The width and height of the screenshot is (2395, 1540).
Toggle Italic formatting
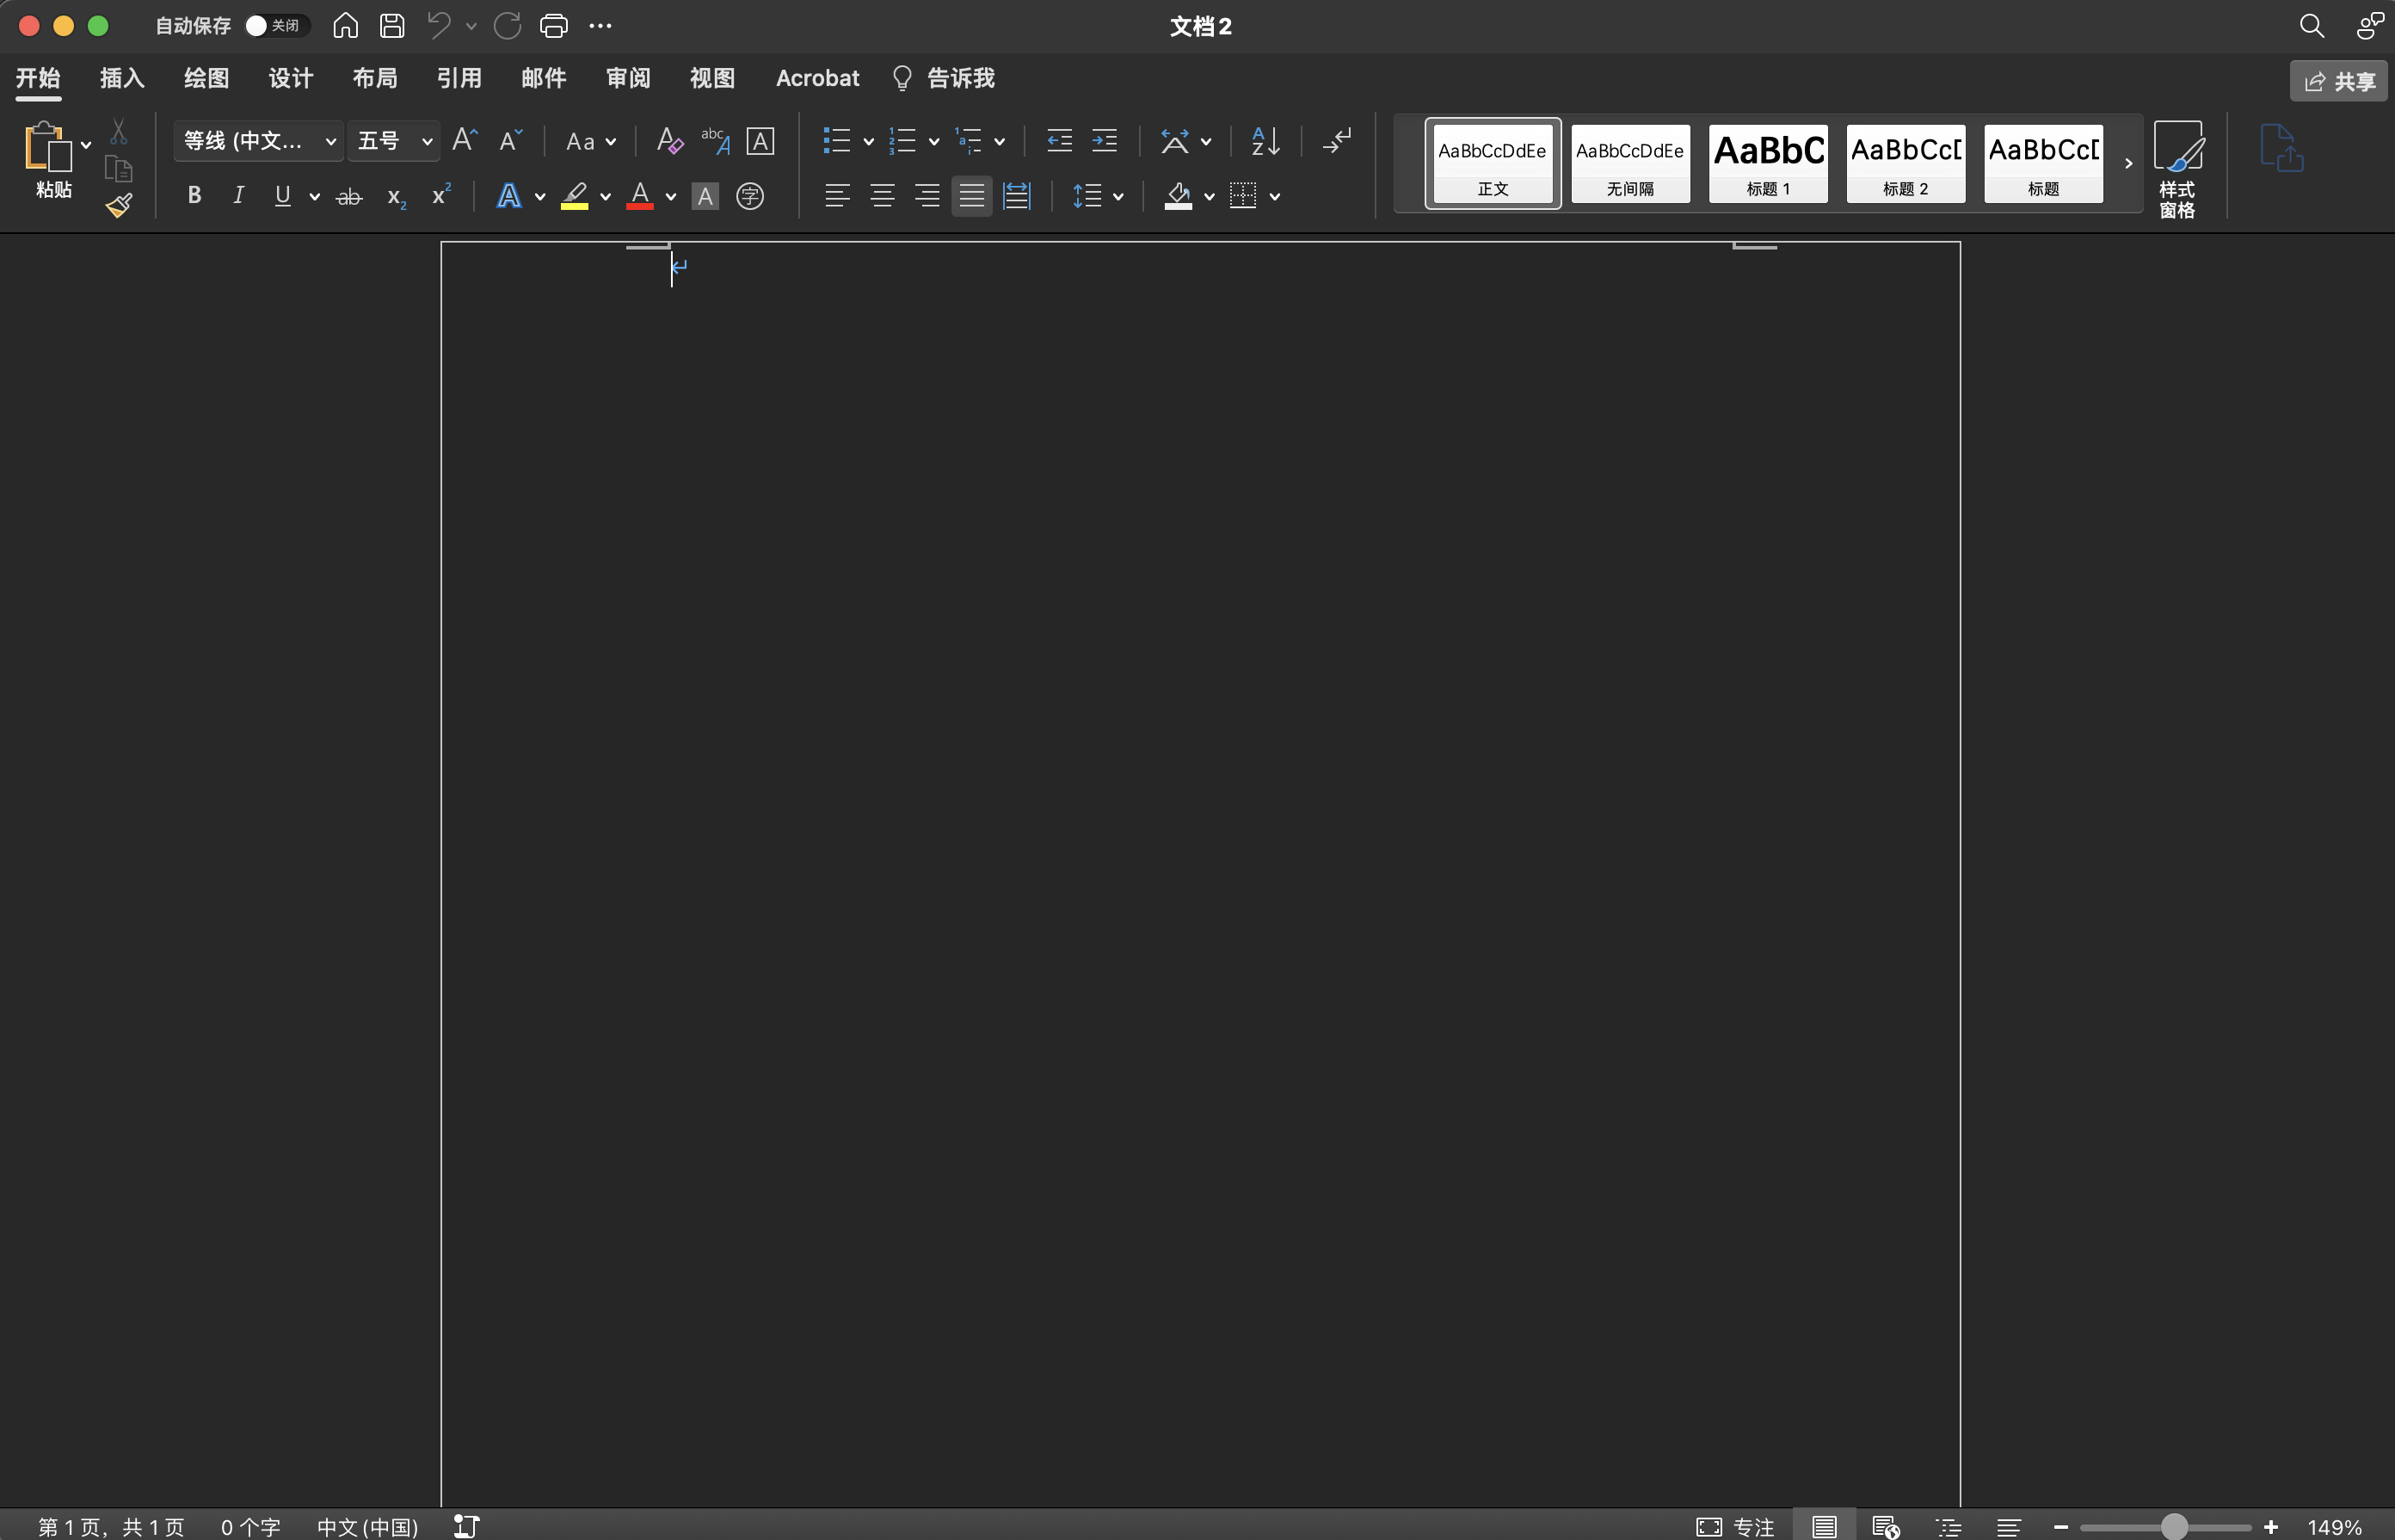(x=238, y=196)
